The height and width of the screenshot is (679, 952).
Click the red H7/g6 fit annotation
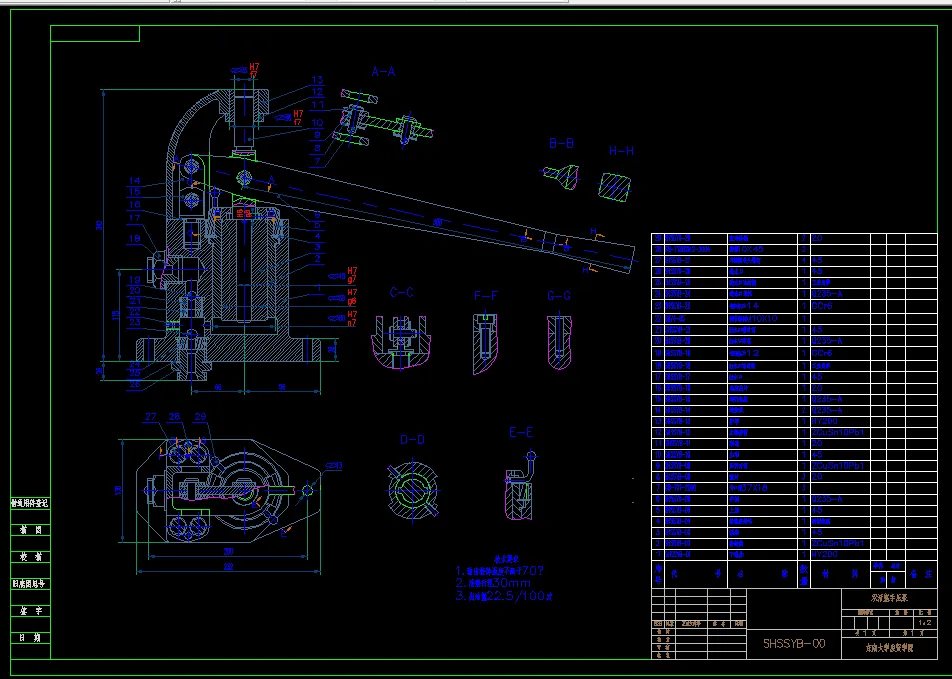pyautogui.click(x=352, y=296)
